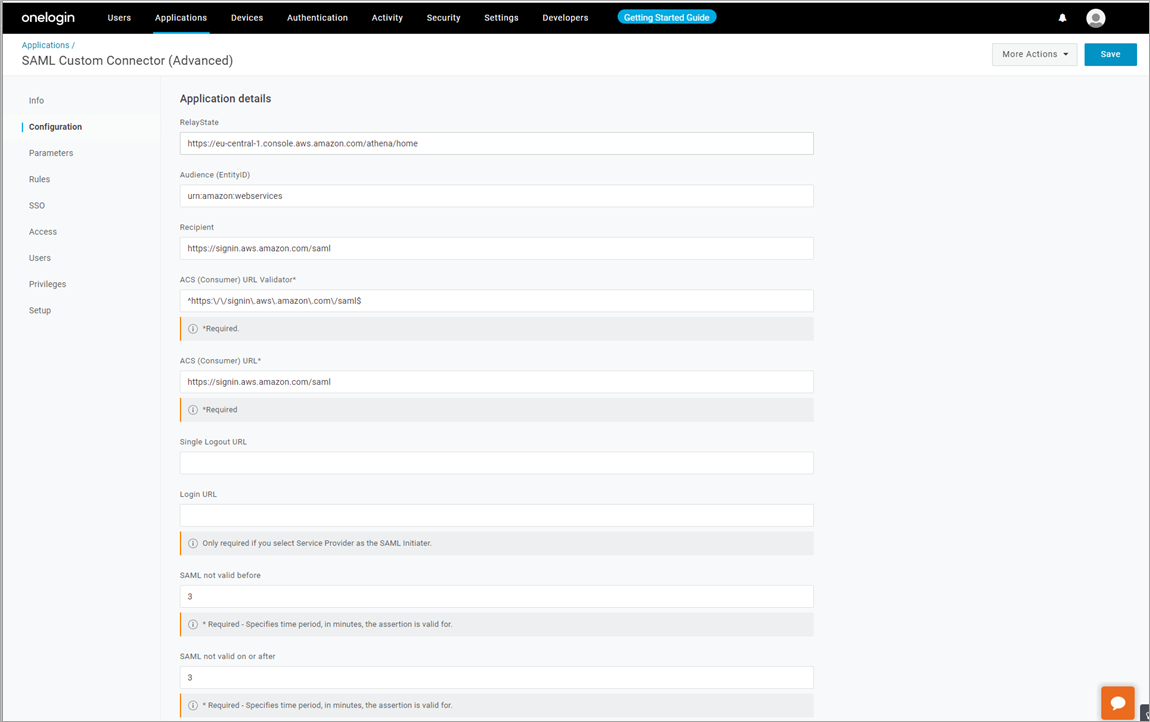Click info icon beside ACS (Consumer) URL *Required note

(193, 409)
